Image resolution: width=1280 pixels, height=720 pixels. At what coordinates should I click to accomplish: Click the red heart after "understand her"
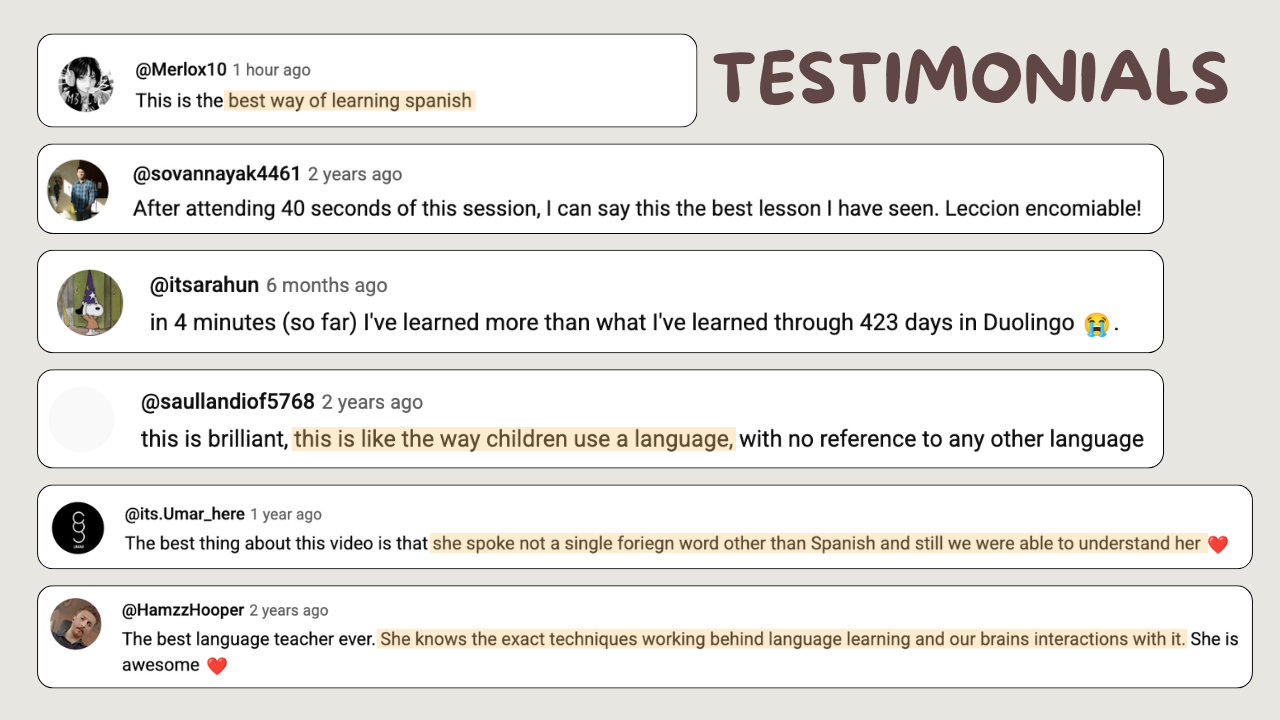coord(1217,545)
